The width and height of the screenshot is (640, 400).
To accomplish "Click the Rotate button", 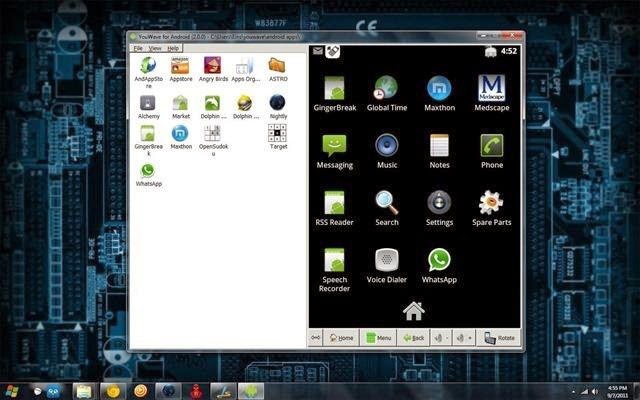I will 499,338.
